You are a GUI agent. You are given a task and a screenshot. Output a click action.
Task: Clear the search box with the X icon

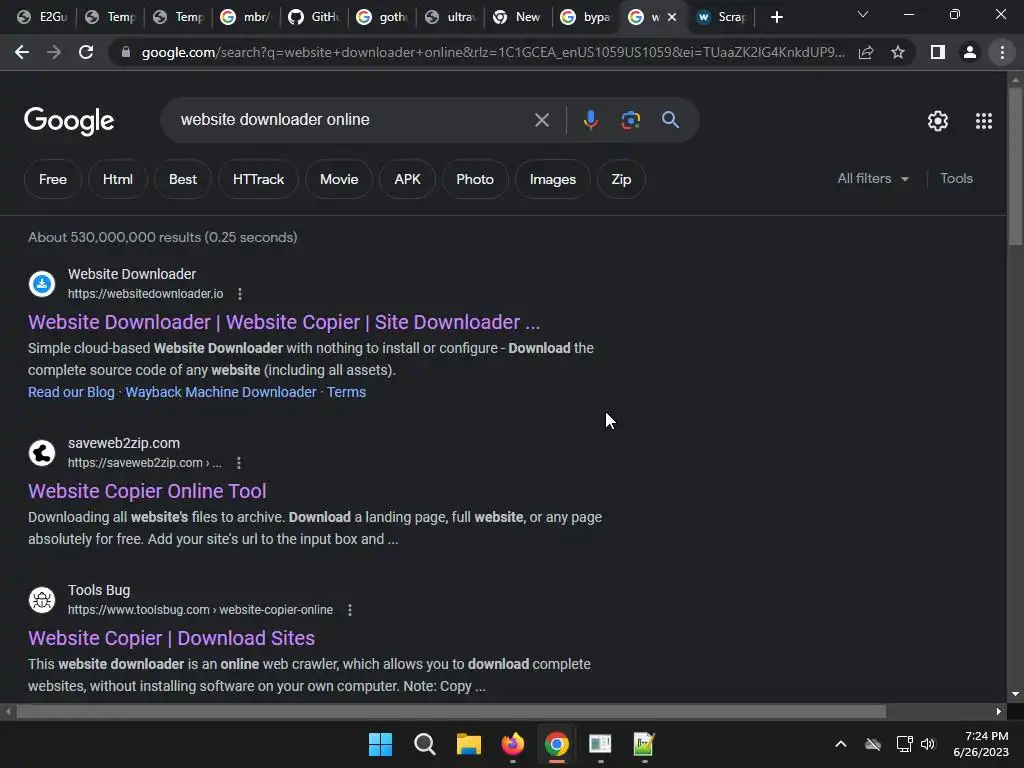(x=541, y=120)
